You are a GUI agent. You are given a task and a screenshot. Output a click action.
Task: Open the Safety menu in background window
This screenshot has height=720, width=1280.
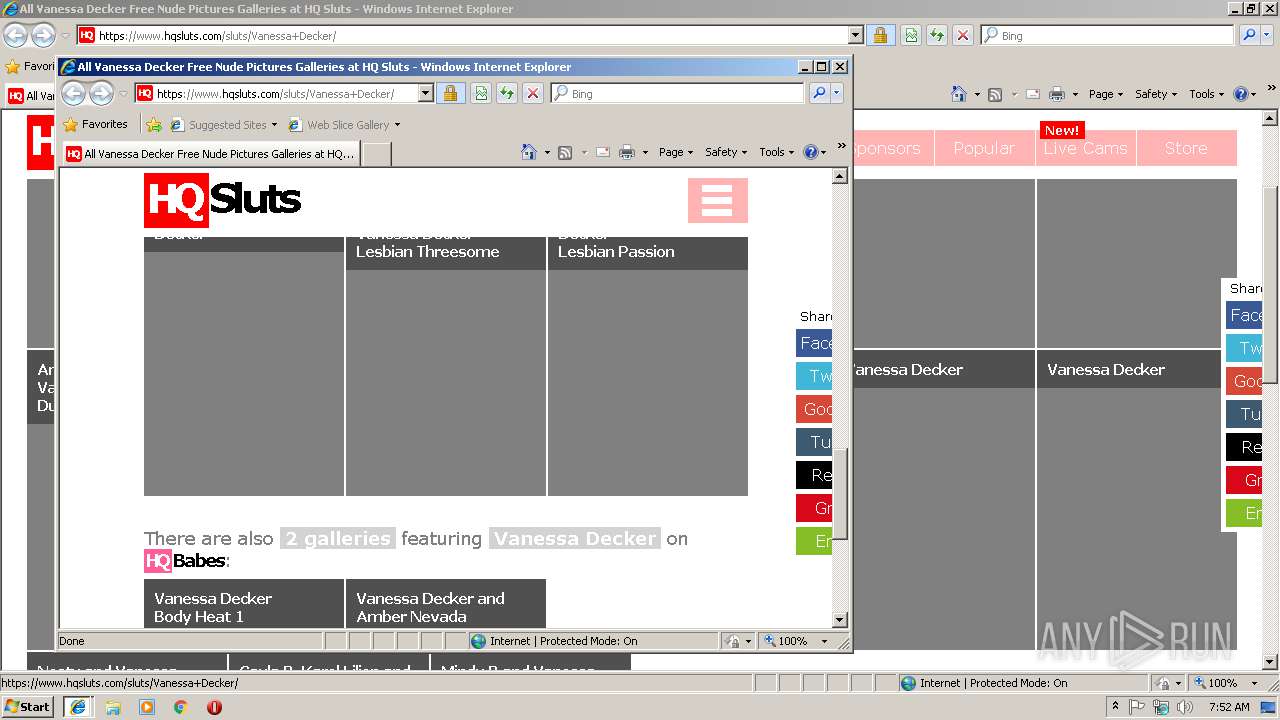click(1156, 94)
